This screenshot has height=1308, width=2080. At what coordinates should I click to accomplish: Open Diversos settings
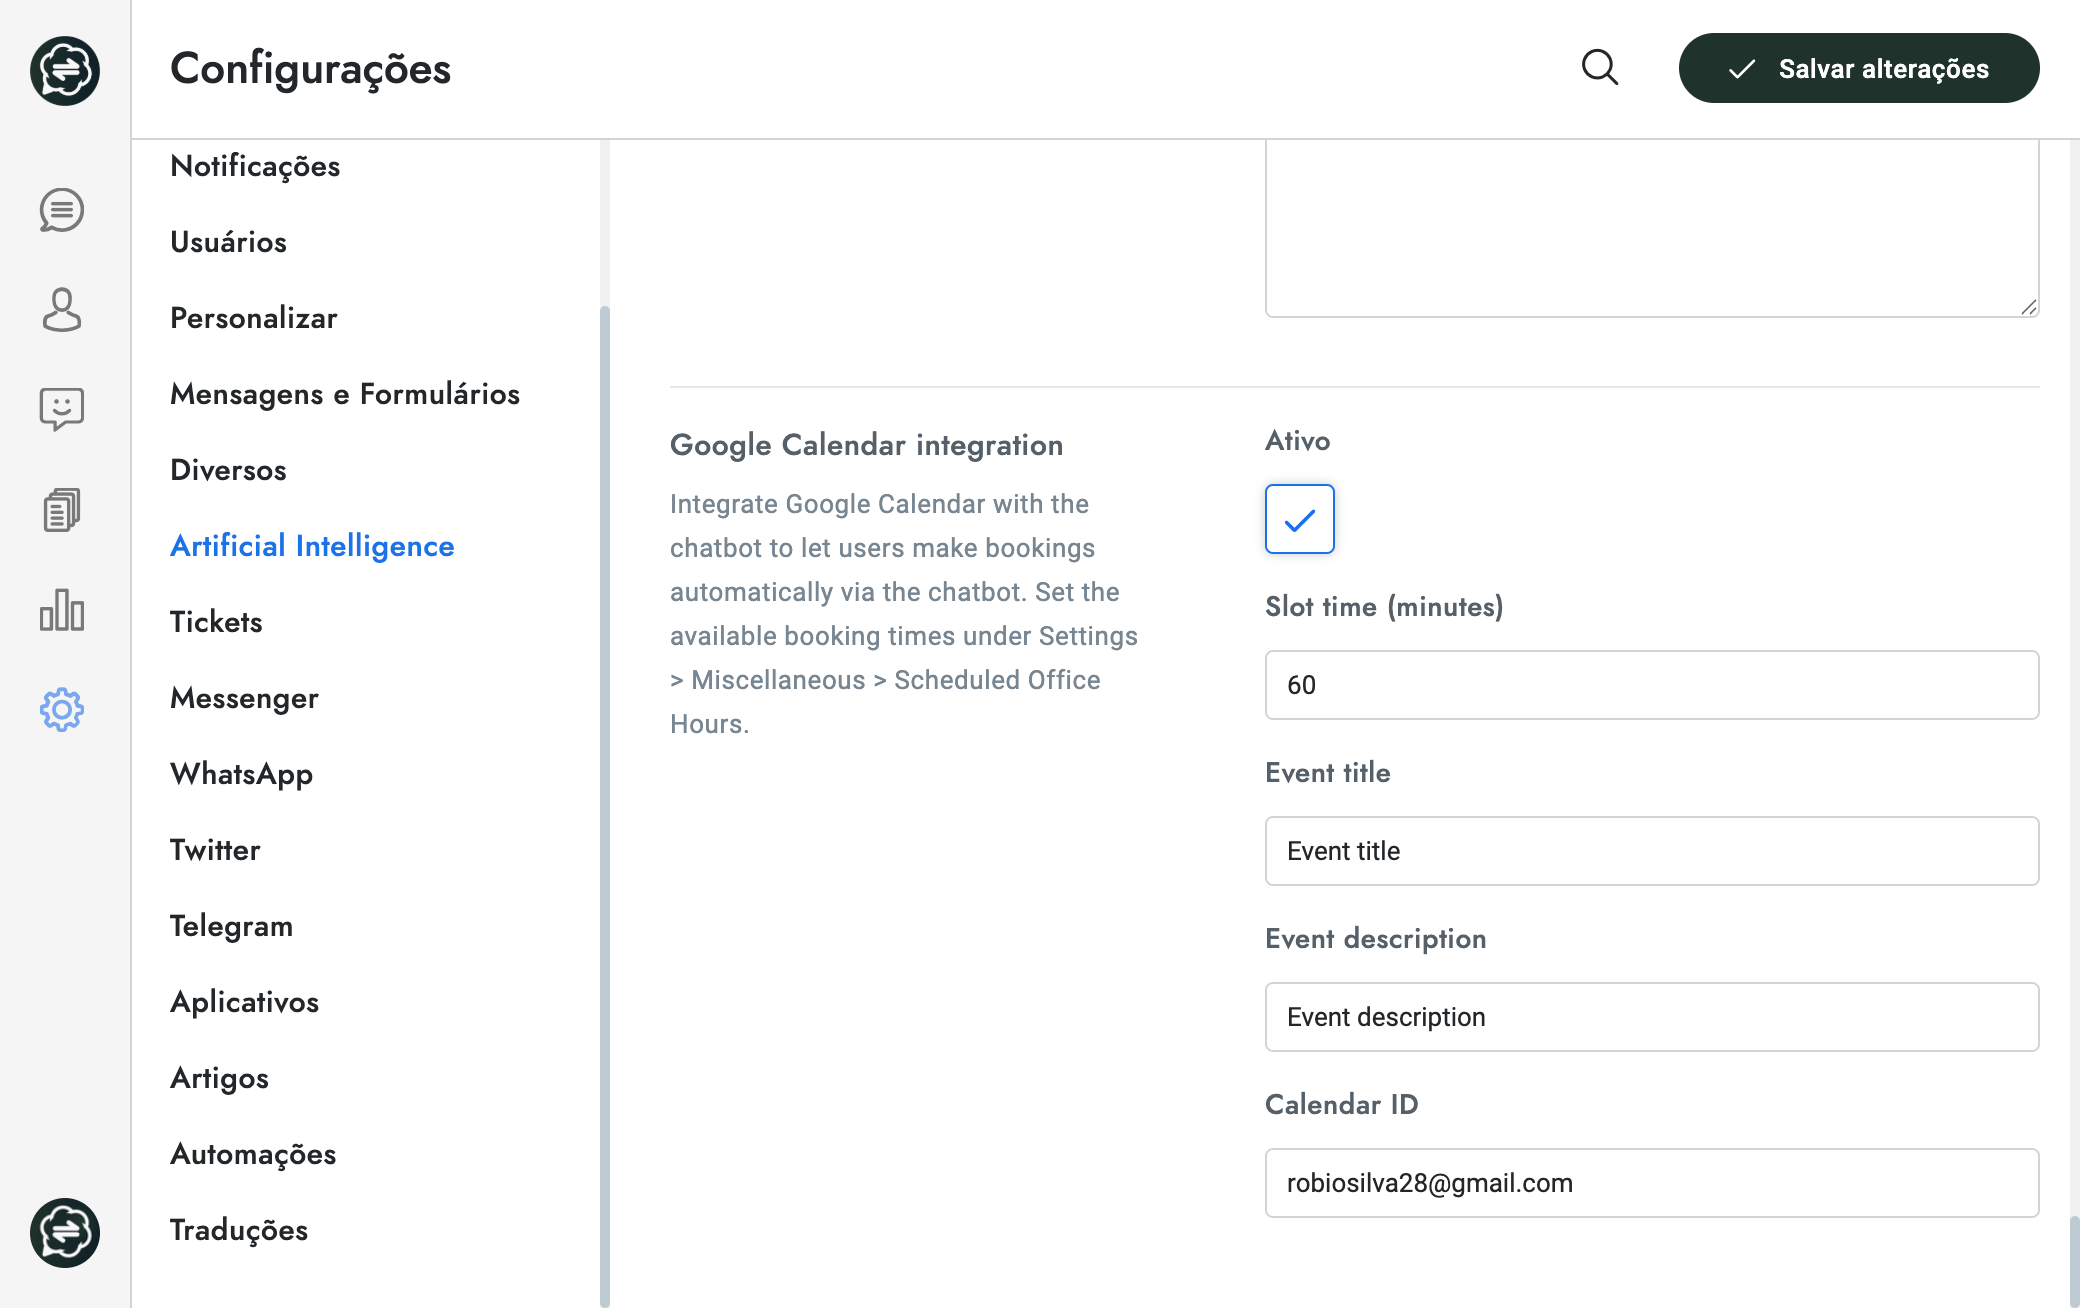228,470
